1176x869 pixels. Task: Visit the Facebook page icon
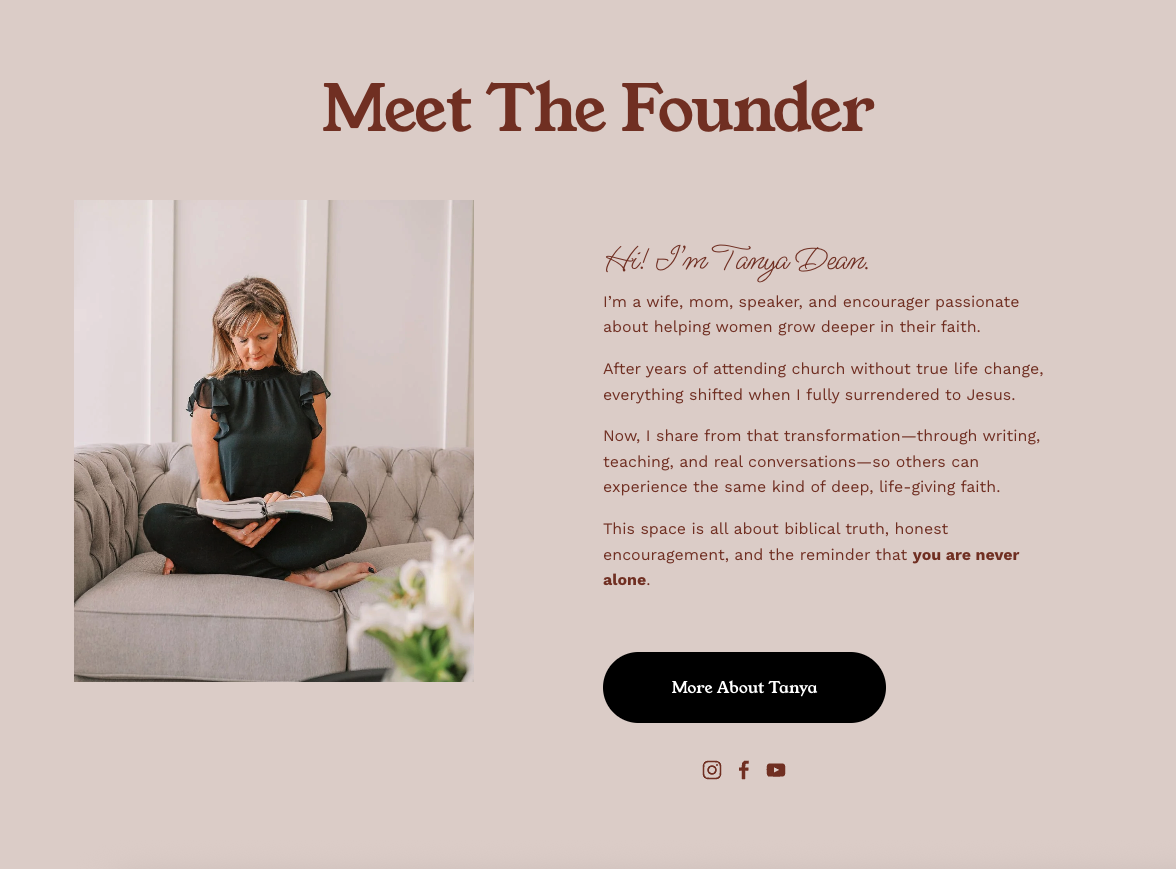(x=743, y=770)
